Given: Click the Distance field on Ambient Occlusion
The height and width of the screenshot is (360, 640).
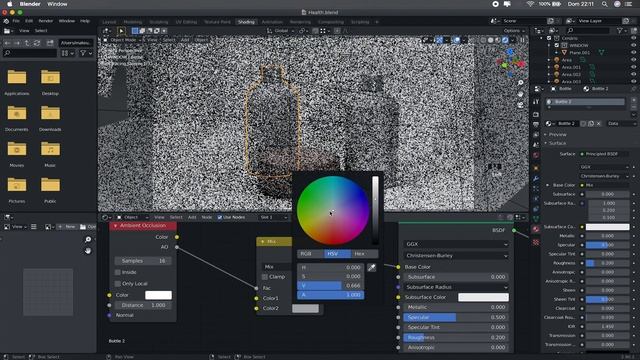Looking at the screenshot, I should coord(143,305).
